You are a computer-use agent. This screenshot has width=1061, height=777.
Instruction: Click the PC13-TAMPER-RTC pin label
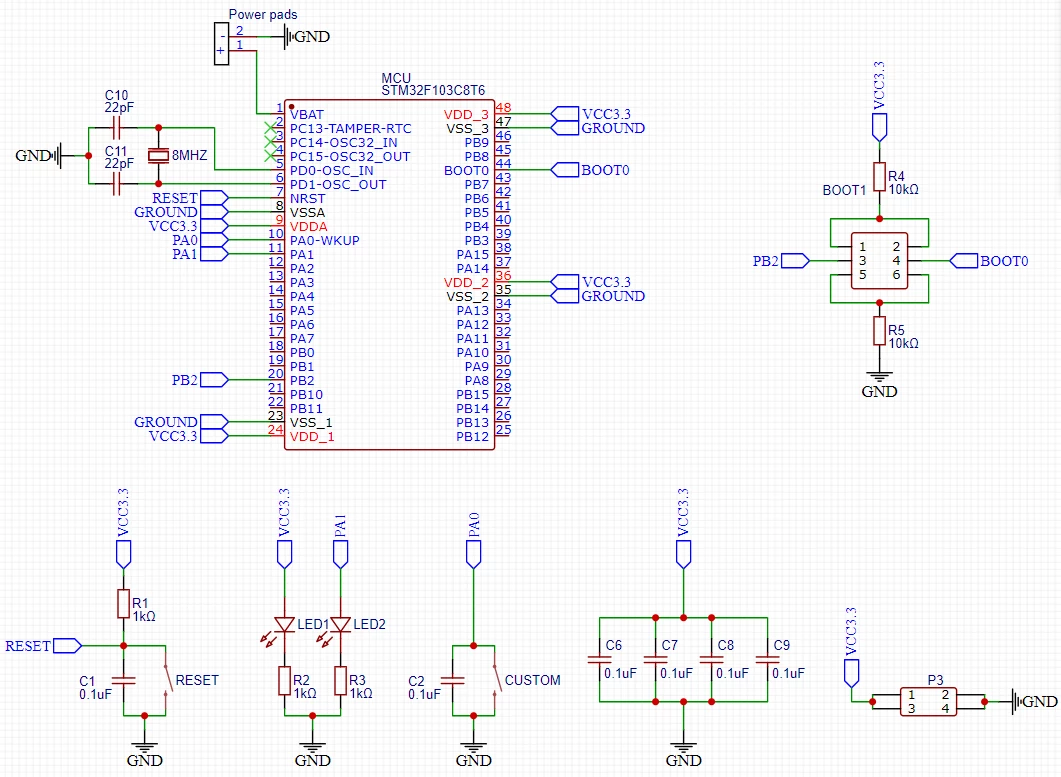pos(351,129)
